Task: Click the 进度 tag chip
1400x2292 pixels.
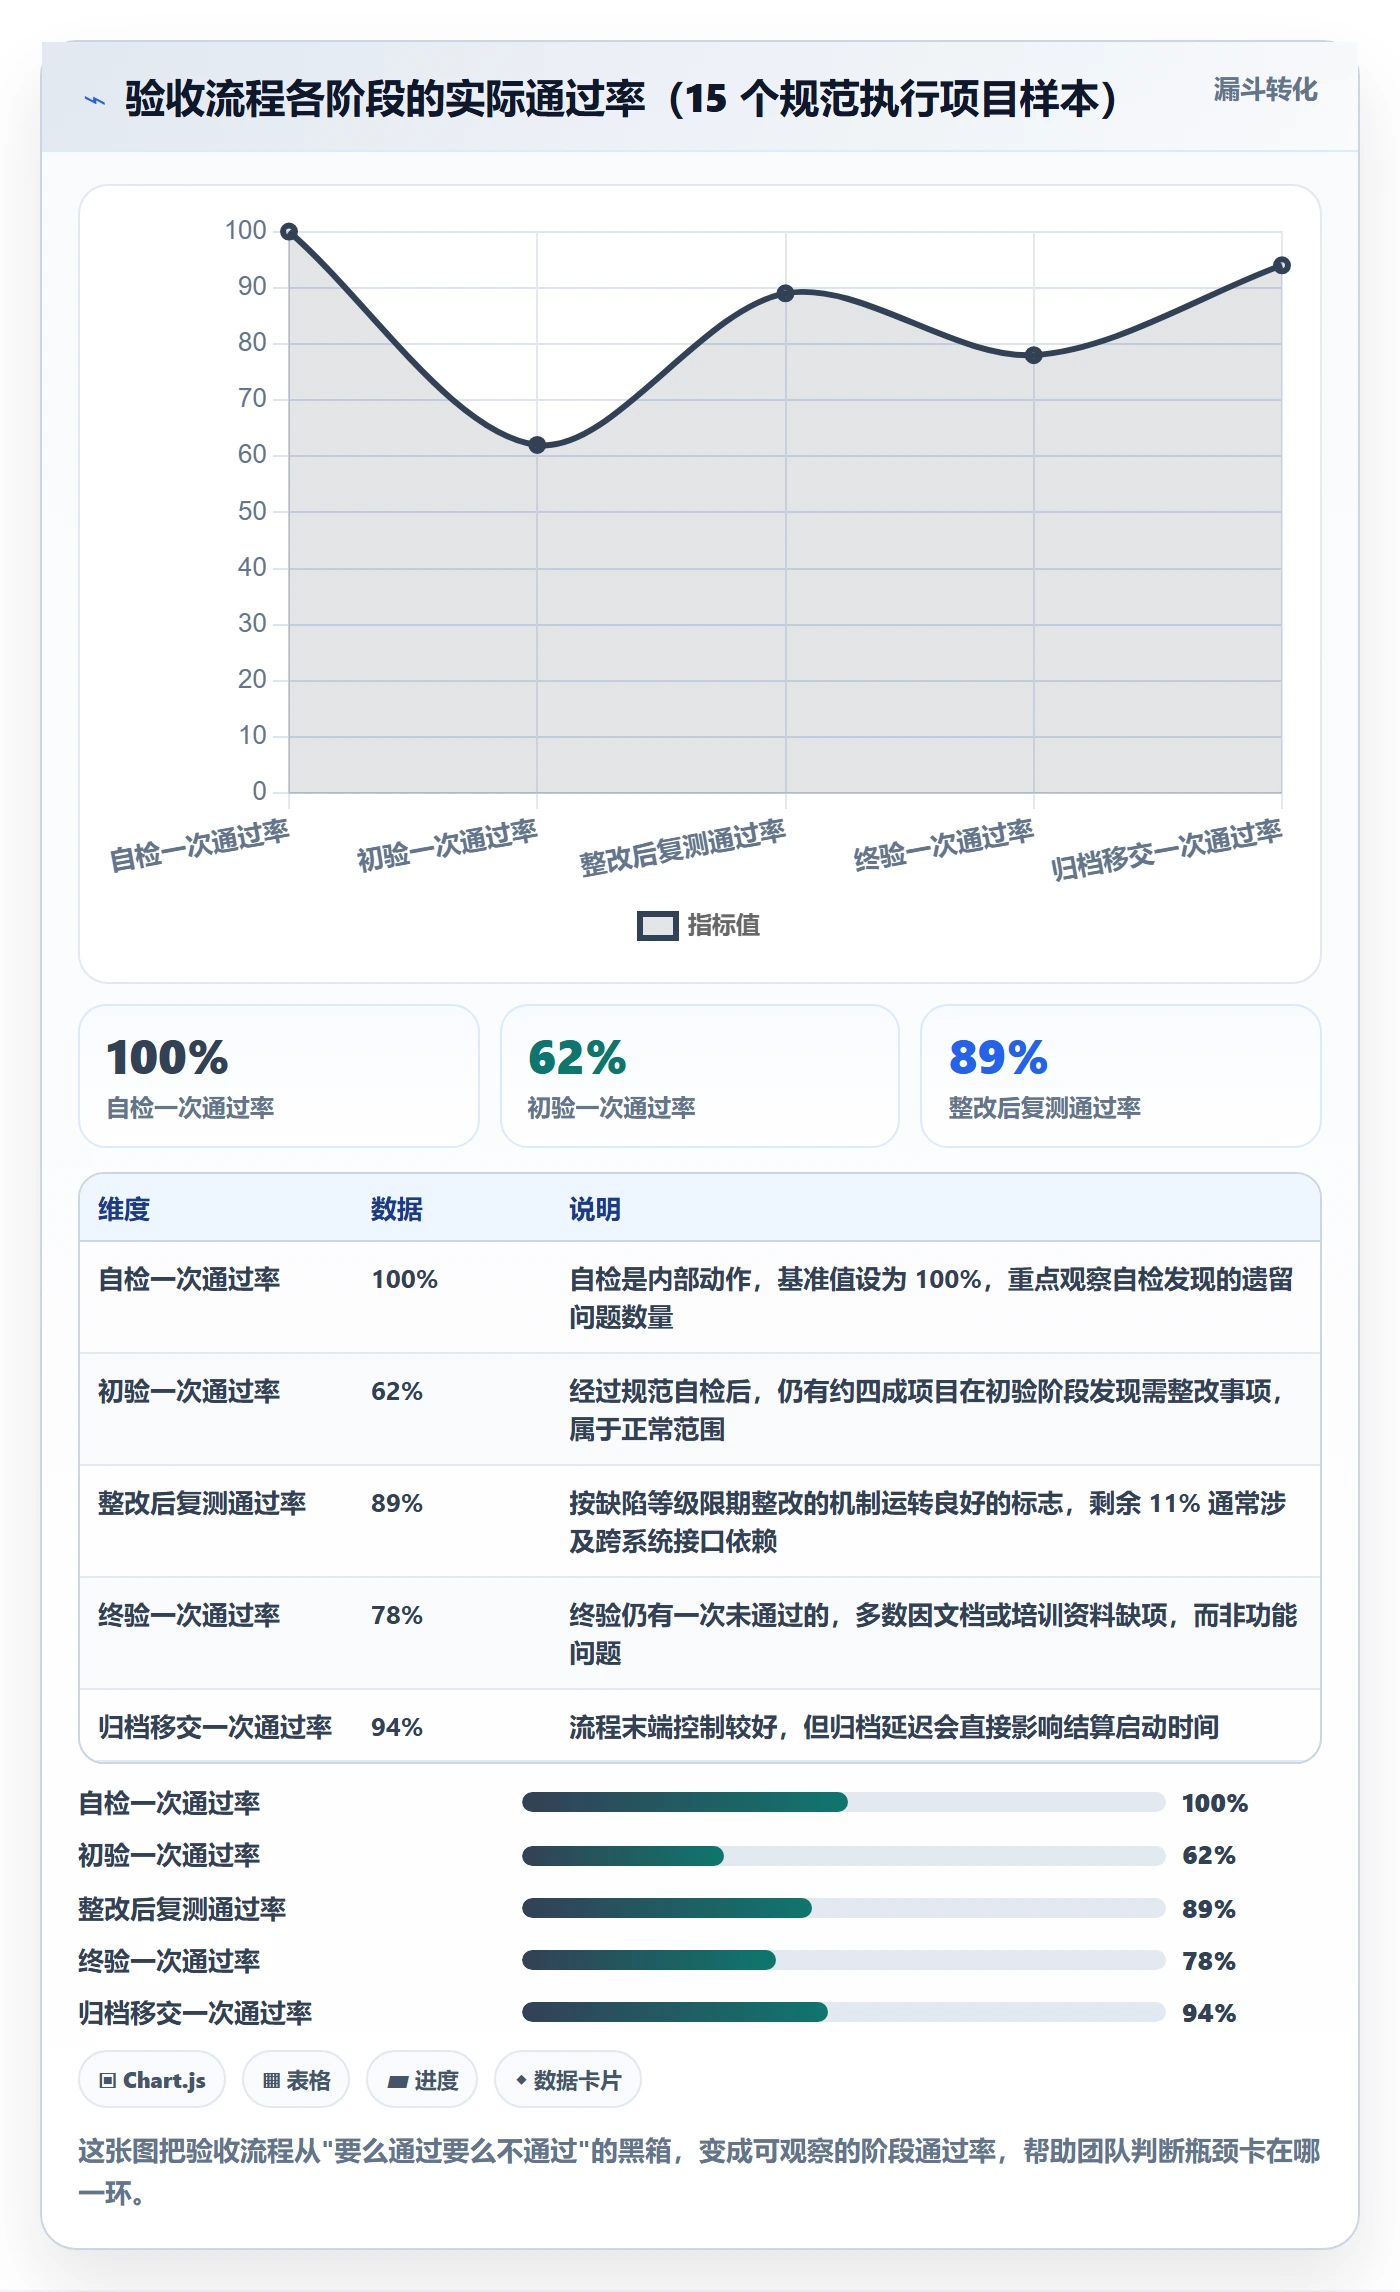Action: click(x=422, y=2080)
